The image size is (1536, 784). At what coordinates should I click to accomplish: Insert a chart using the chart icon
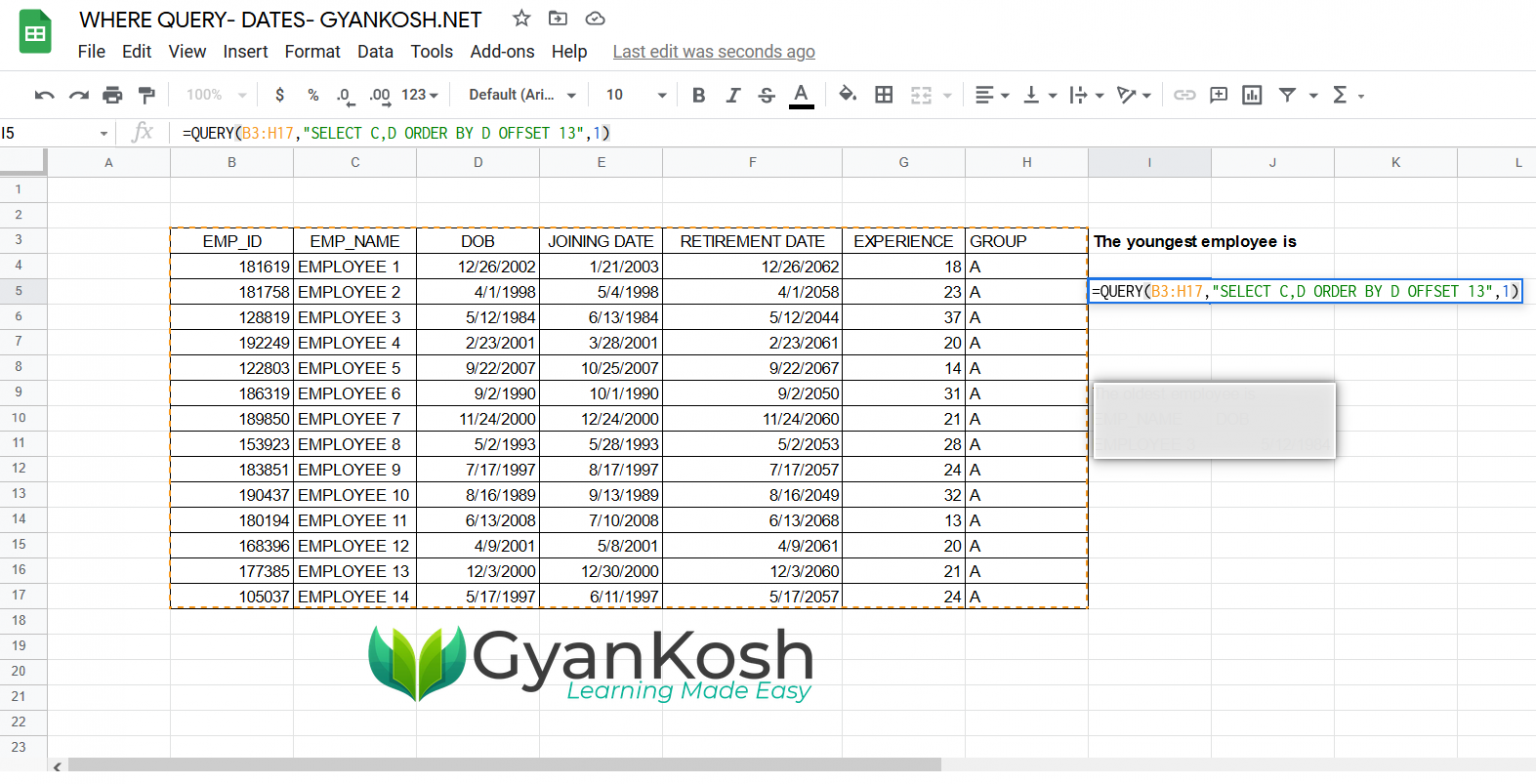(x=1251, y=94)
